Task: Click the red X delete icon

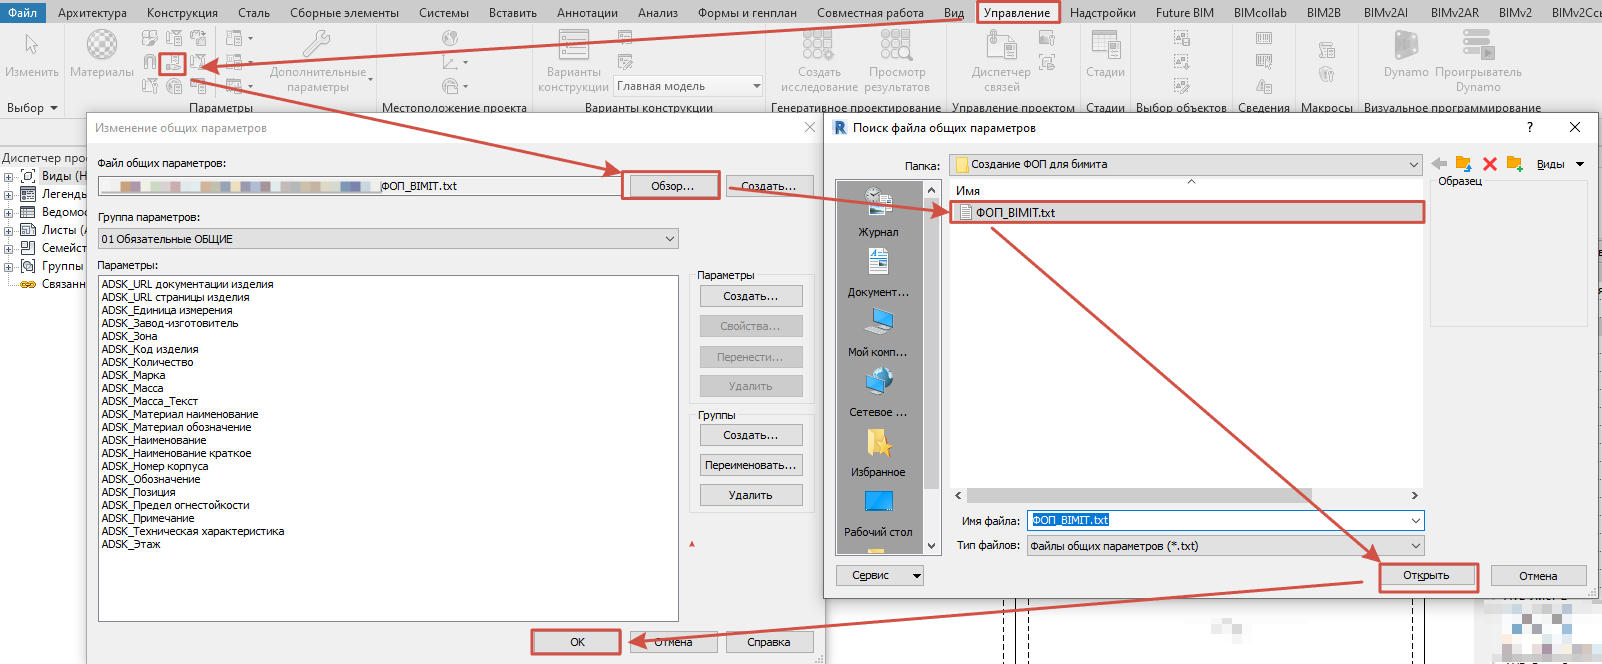Action: tap(1489, 164)
